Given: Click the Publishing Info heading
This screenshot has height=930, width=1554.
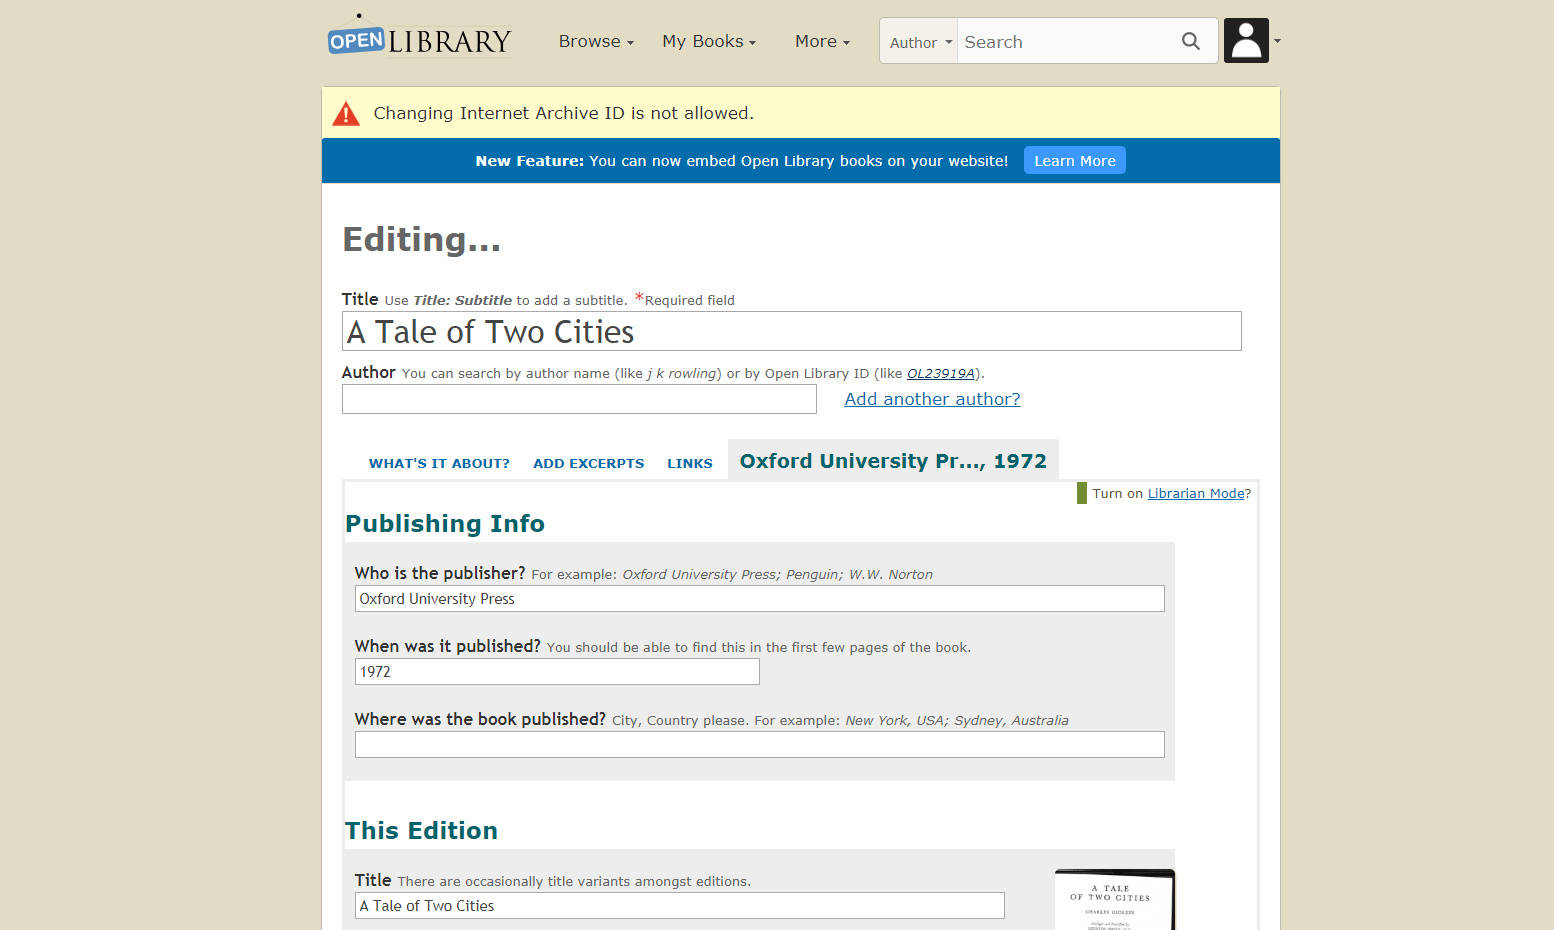Looking at the screenshot, I should coord(445,524).
